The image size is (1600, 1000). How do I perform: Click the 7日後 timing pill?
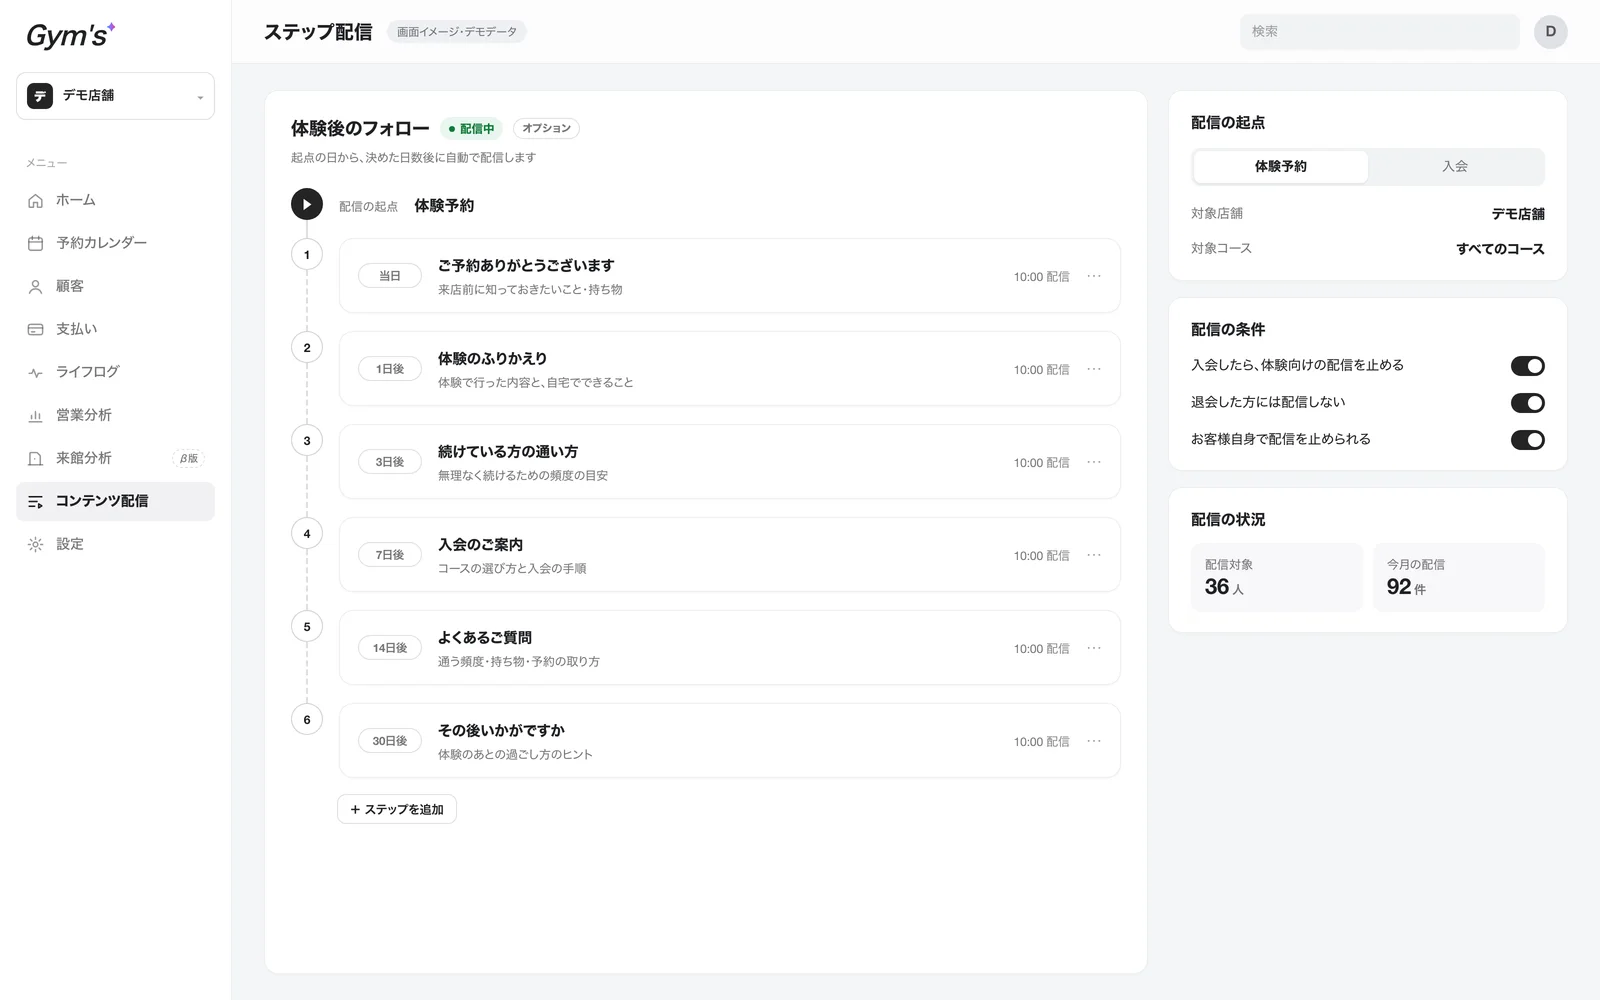click(x=390, y=555)
